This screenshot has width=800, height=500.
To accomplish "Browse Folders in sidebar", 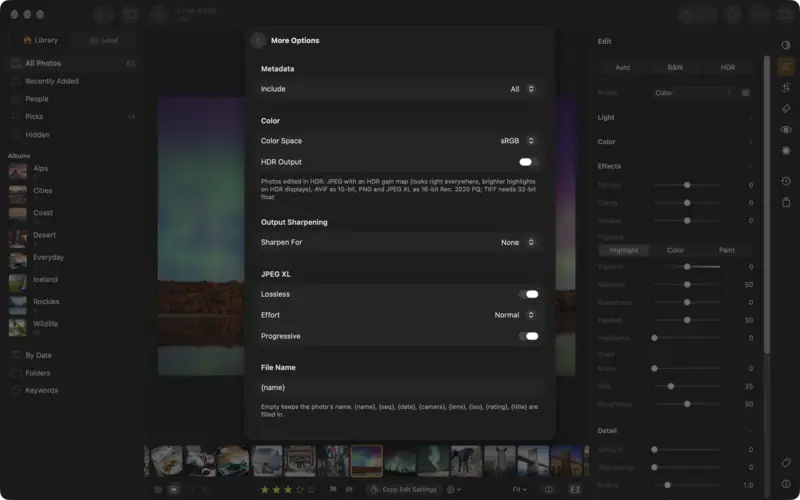I will pyautogui.click(x=73, y=373).
